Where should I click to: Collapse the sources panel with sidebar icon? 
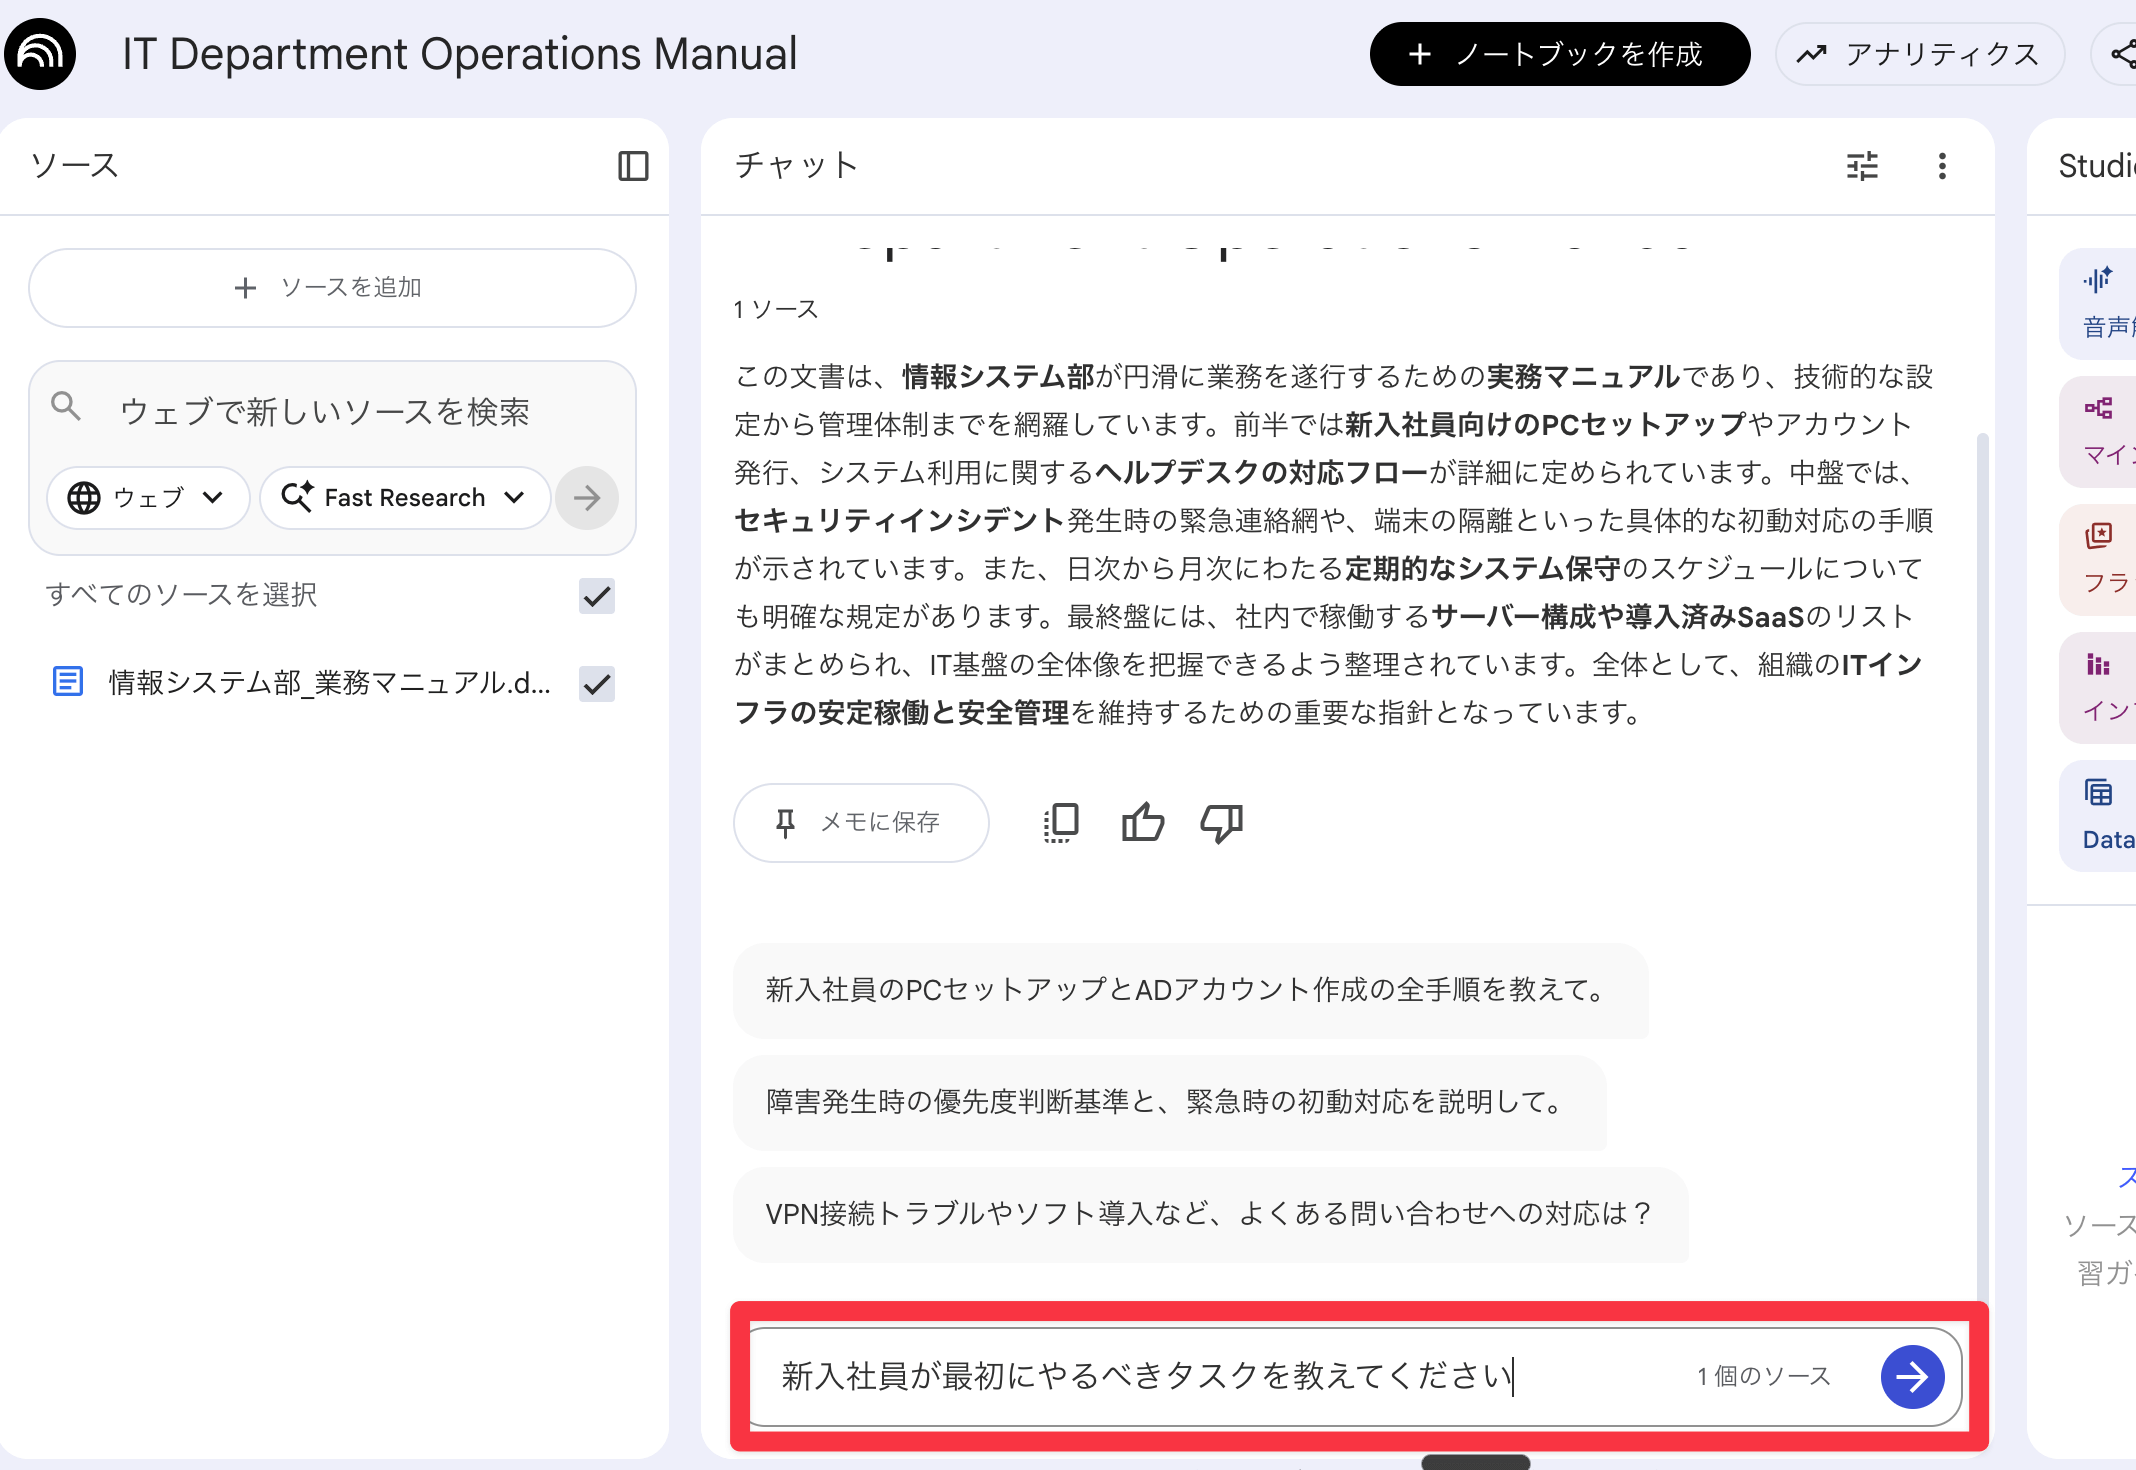[633, 166]
